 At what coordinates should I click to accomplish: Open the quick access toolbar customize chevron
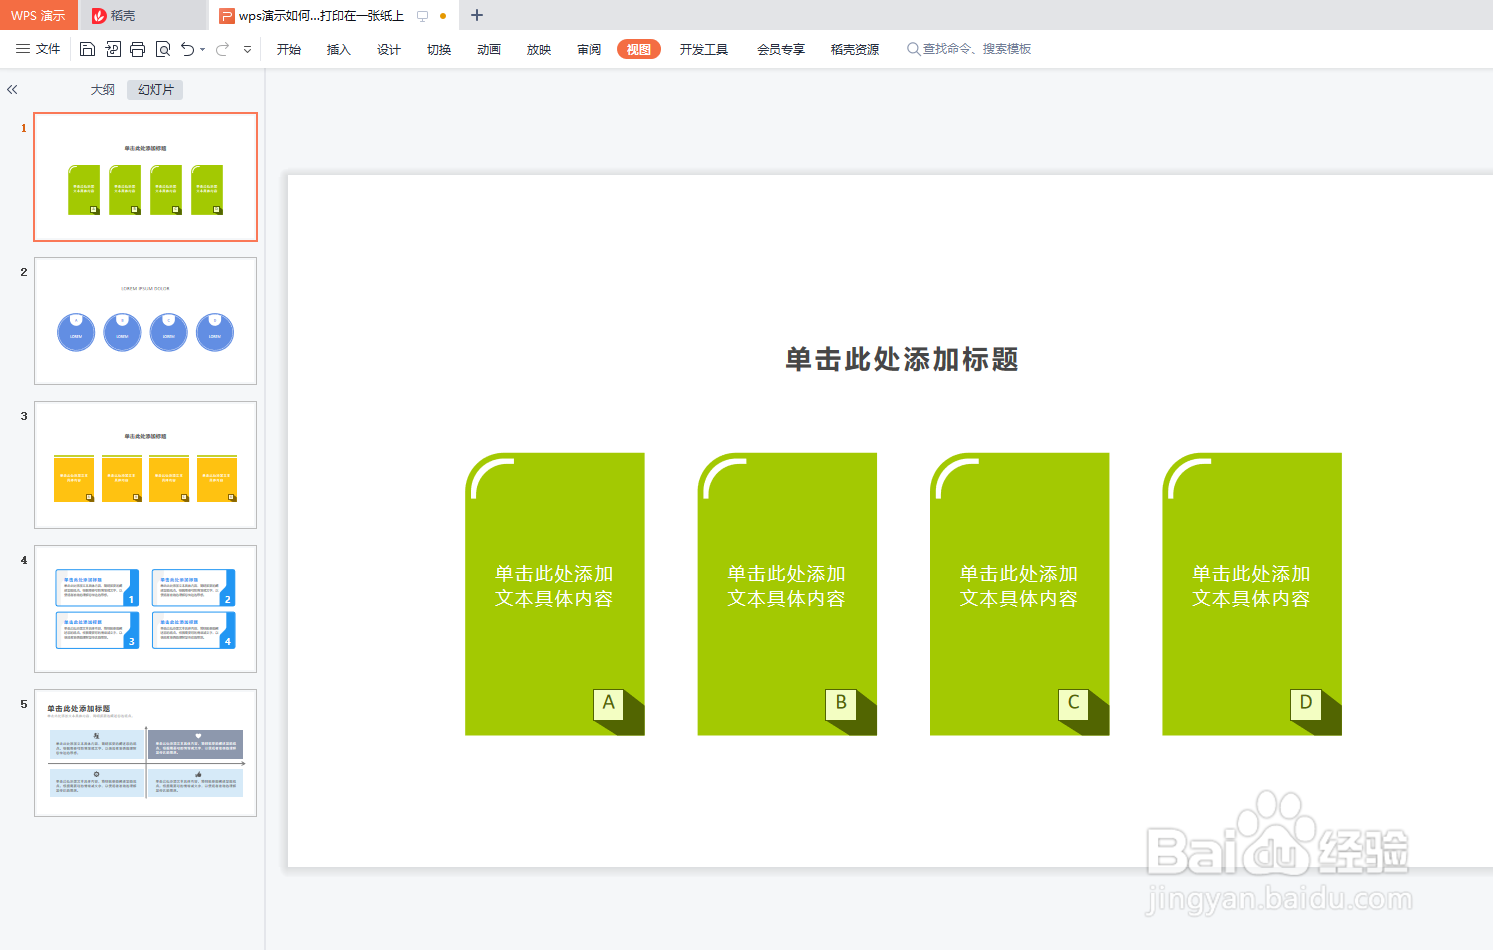[246, 48]
